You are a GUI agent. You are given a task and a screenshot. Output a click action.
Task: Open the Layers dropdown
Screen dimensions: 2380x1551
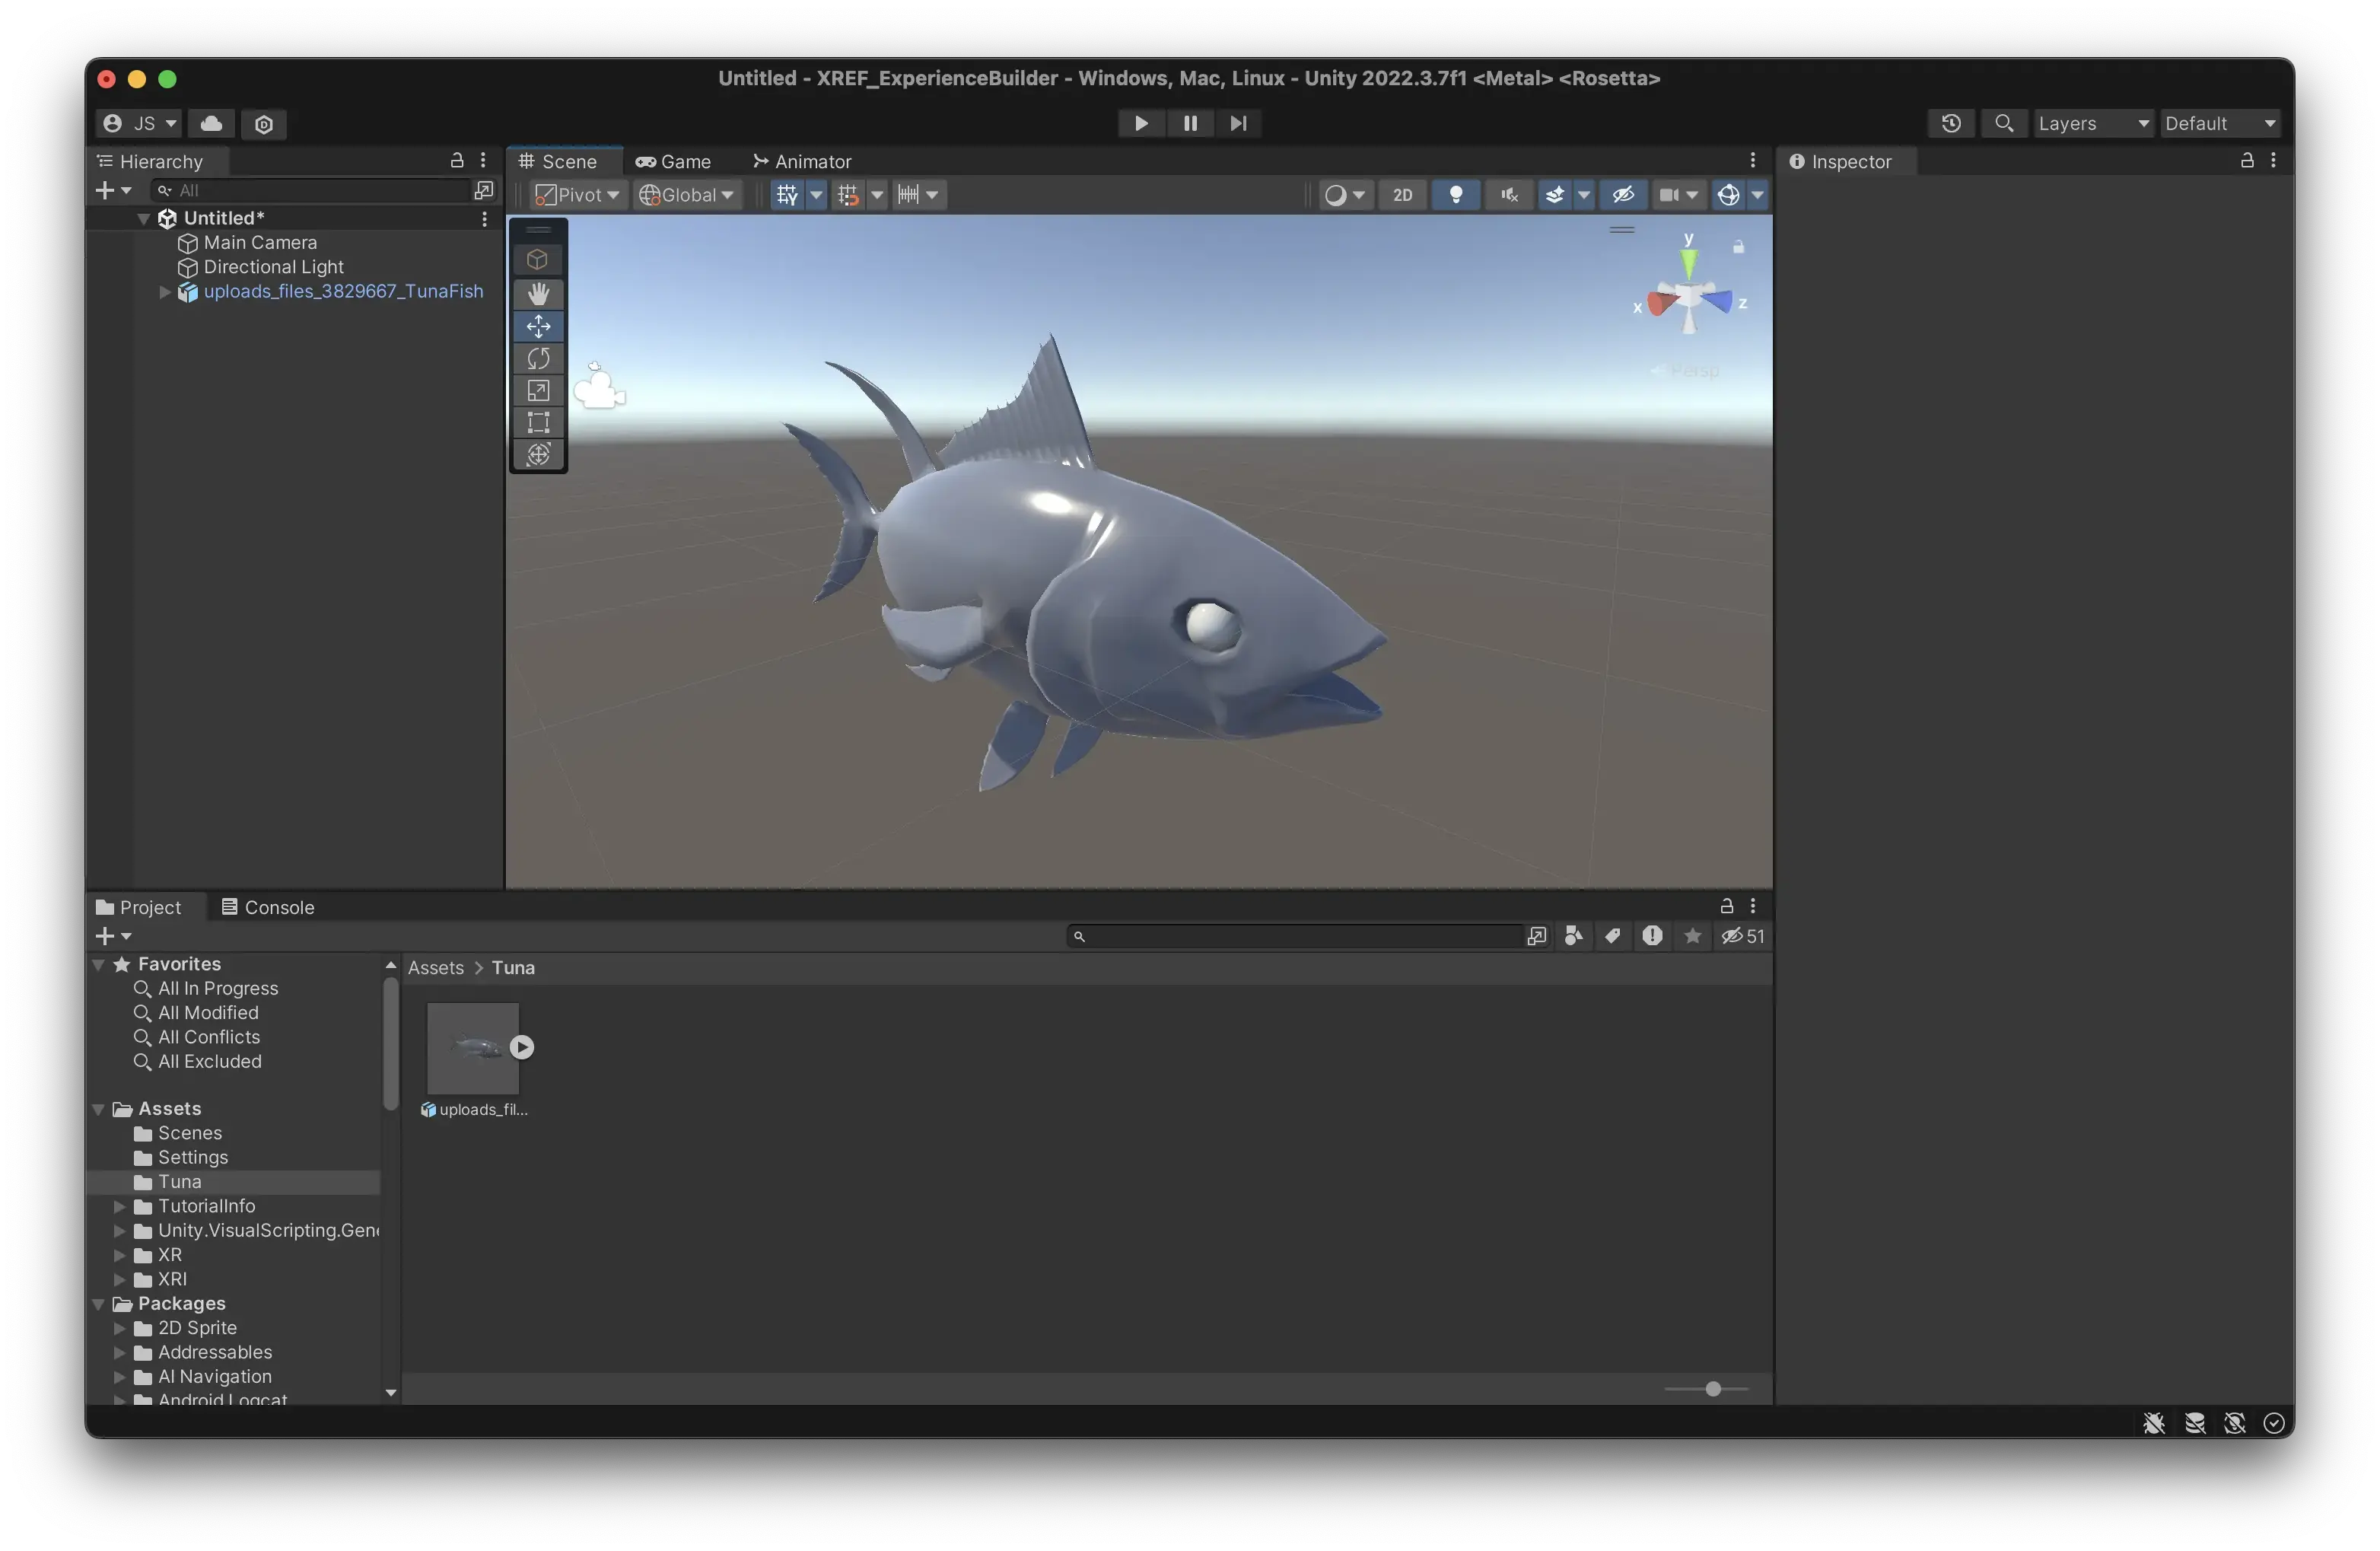pyautogui.click(x=2092, y=123)
